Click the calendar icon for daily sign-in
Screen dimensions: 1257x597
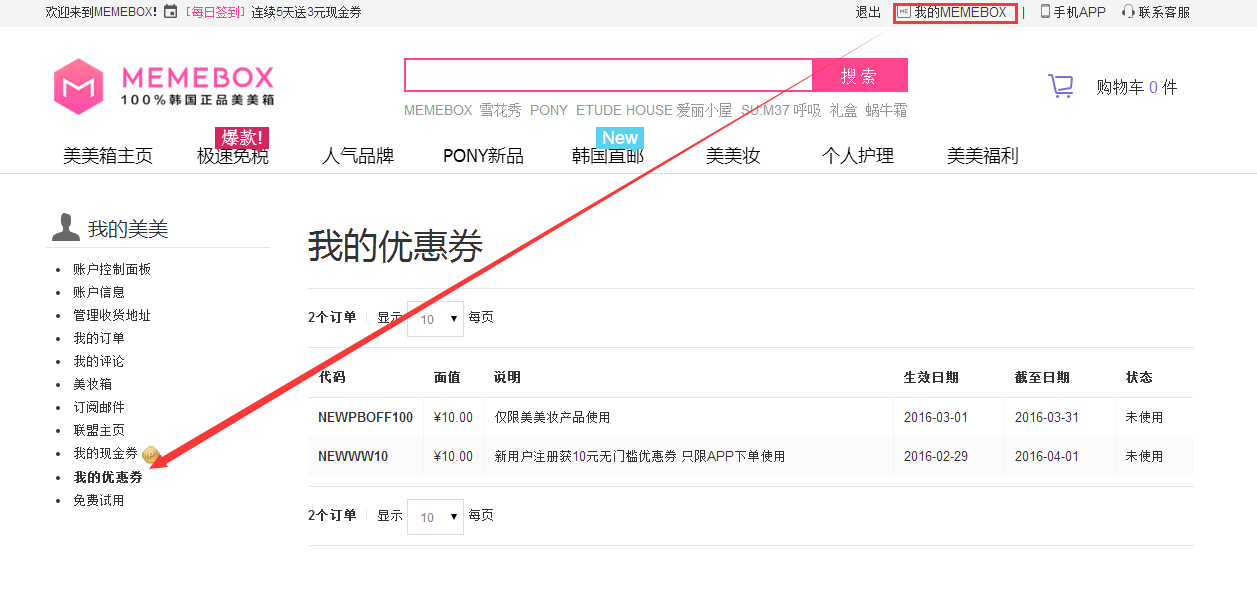point(171,12)
